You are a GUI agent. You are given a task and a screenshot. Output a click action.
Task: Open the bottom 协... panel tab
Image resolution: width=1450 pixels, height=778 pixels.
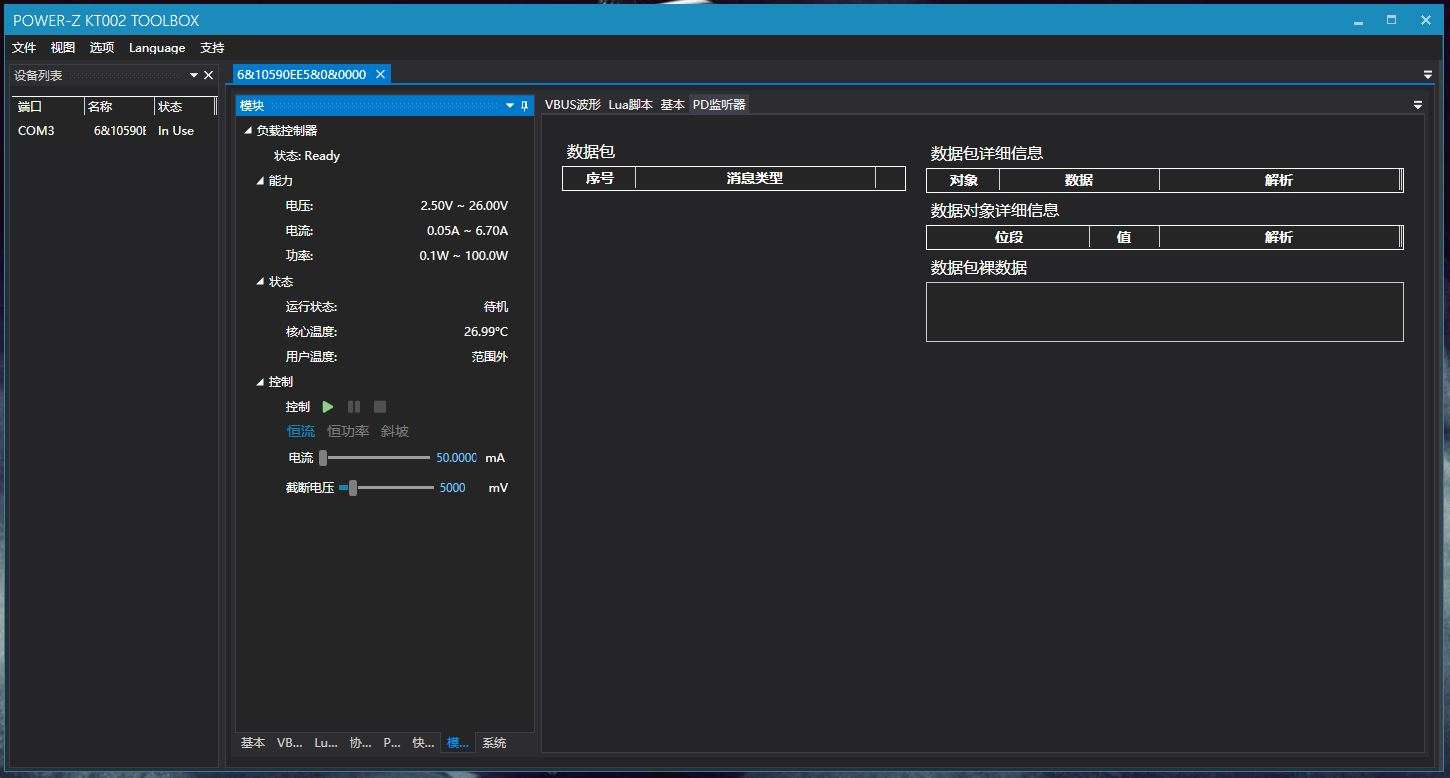pos(361,743)
